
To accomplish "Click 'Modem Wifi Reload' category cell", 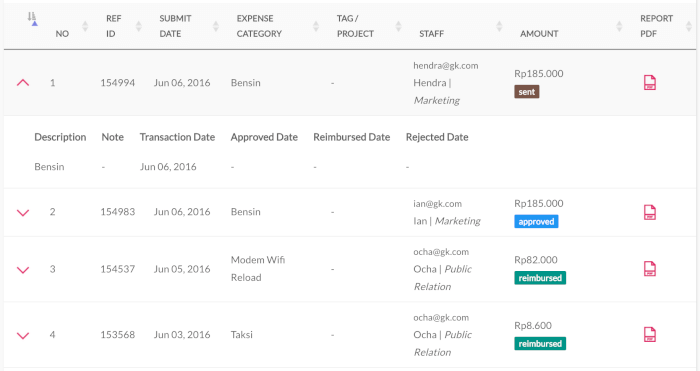I will pos(258,269).
